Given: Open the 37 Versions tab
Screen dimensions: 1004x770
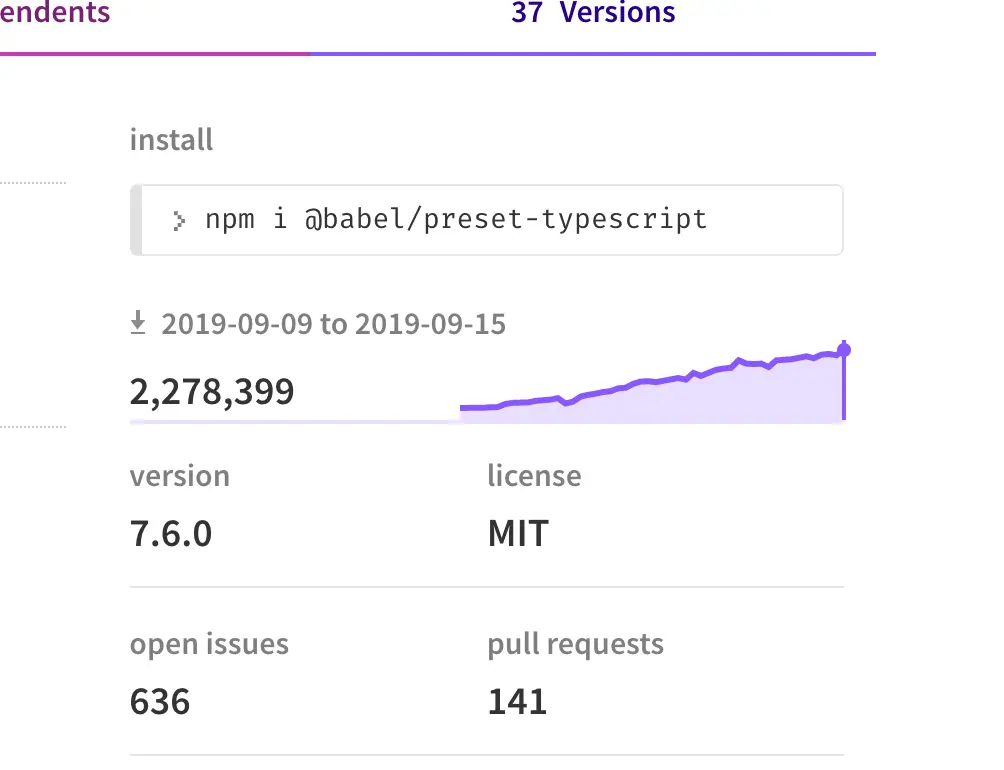Looking at the screenshot, I should coord(593,13).
